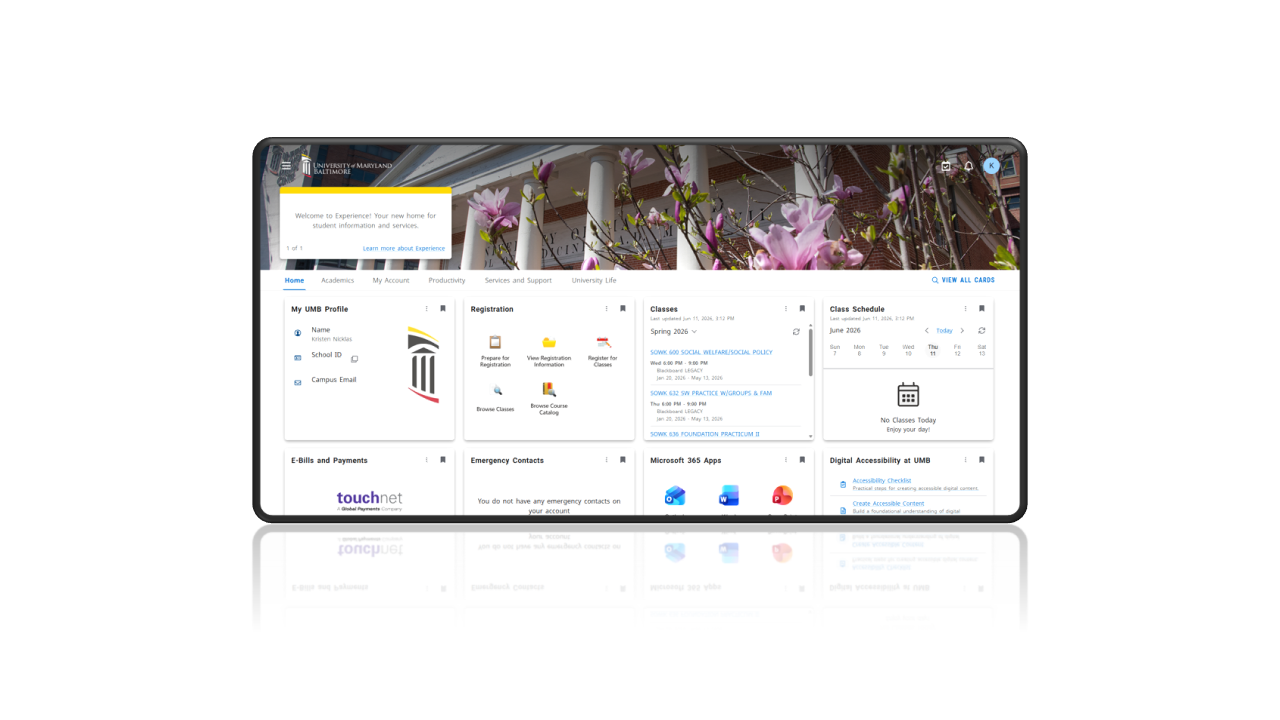The width and height of the screenshot is (1280, 720).
Task: Click the Campus Email envelope icon
Action: (x=298, y=382)
